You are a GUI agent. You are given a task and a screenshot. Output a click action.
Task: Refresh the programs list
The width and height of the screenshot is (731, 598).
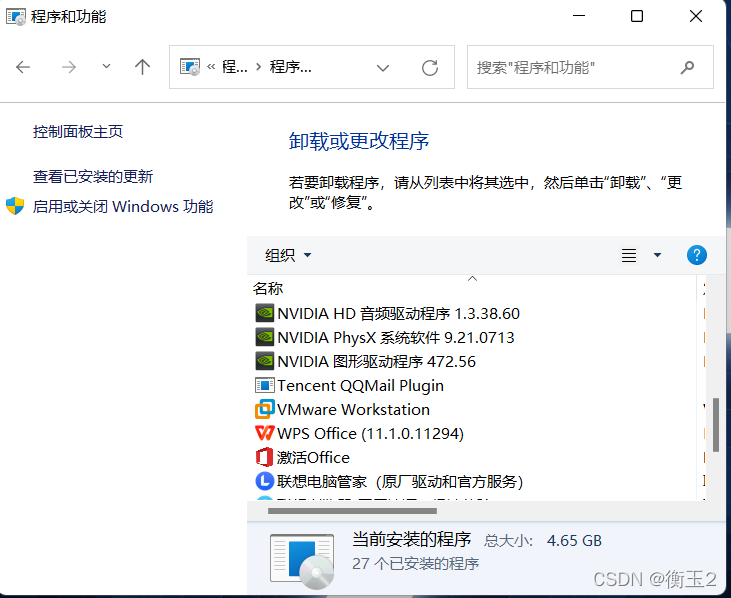tap(429, 68)
